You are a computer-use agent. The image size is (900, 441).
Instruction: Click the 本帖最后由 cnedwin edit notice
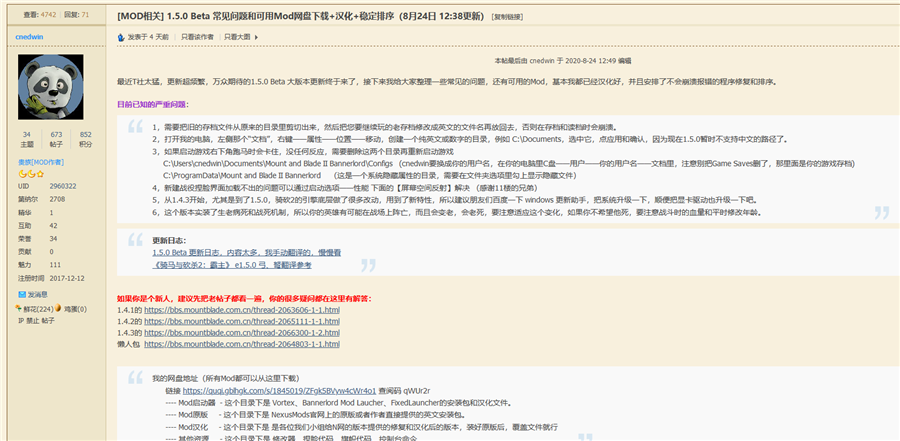(563, 60)
